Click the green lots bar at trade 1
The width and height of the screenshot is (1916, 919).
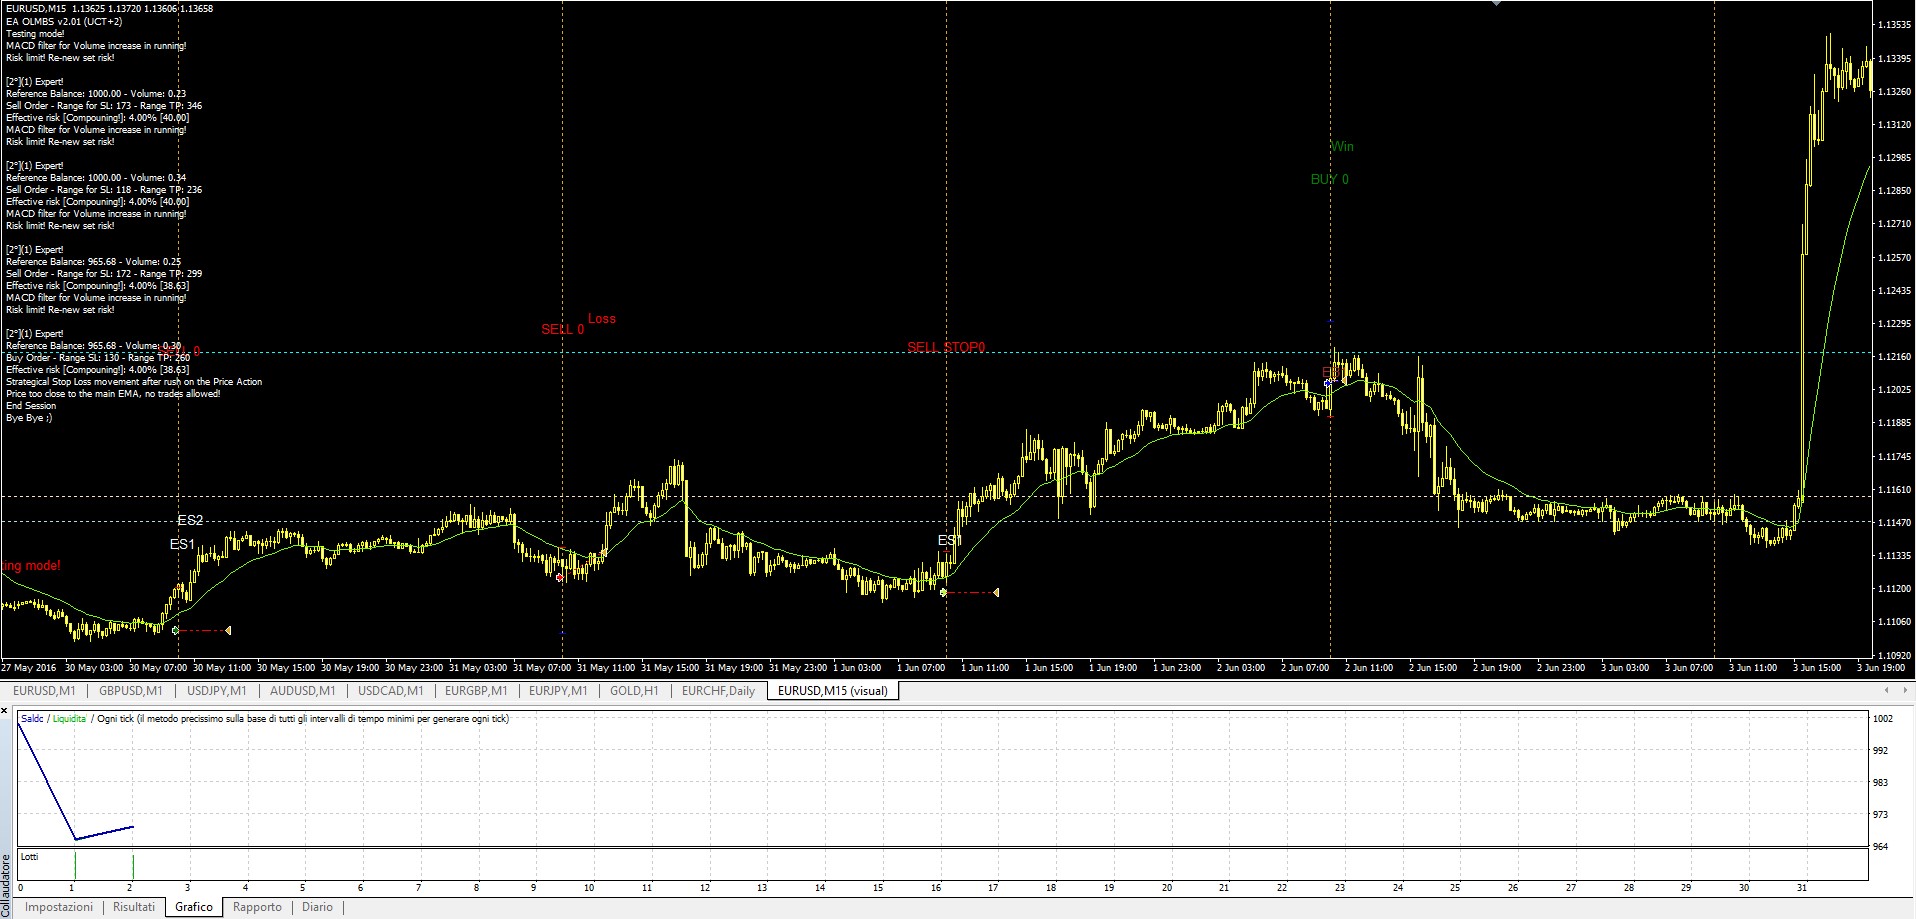coord(75,866)
